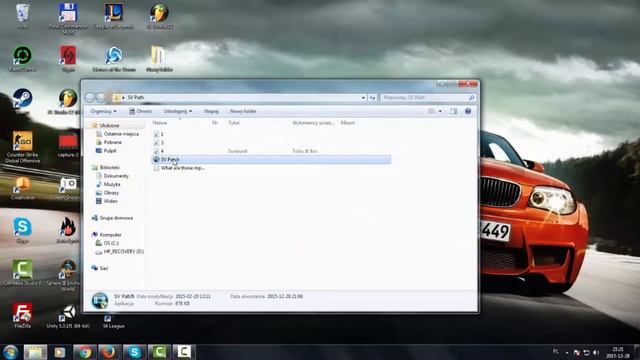Sort by Wykonawcy uczestniczący column header
Image resolution: width=640 pixels, height=360 pixels.
click(313, 123)
